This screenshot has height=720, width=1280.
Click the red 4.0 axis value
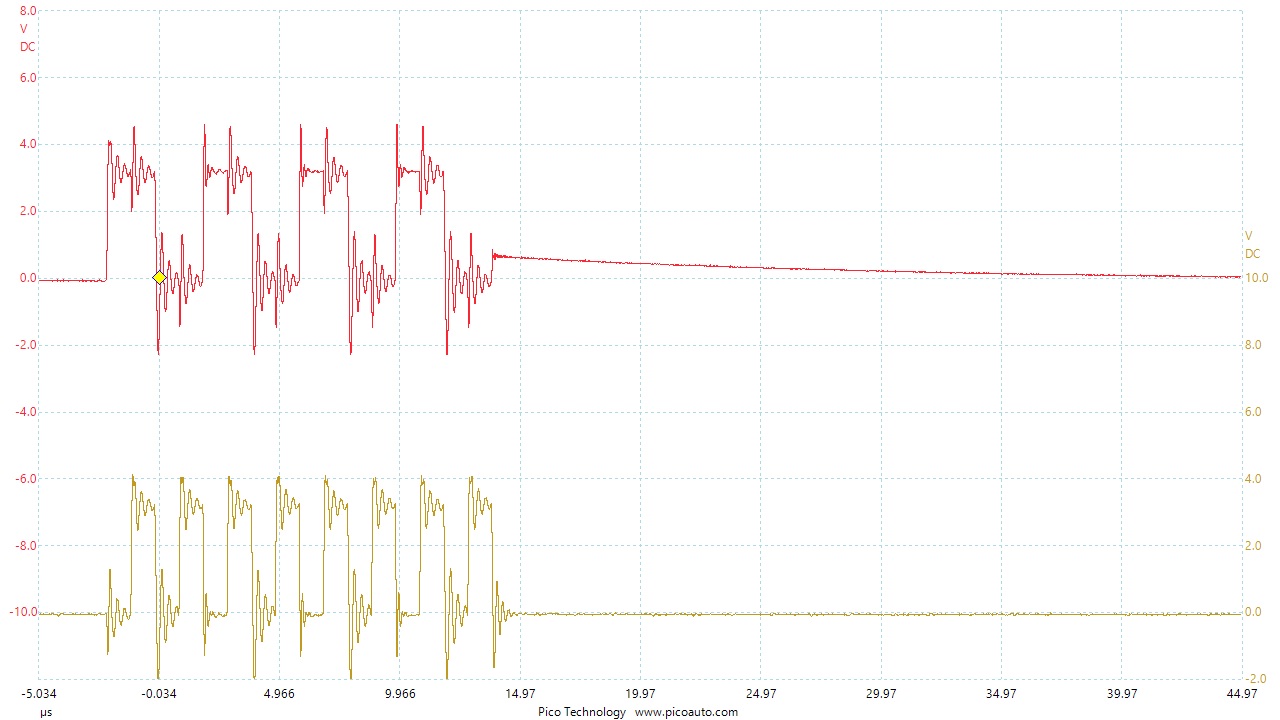[x=28, y=144]
